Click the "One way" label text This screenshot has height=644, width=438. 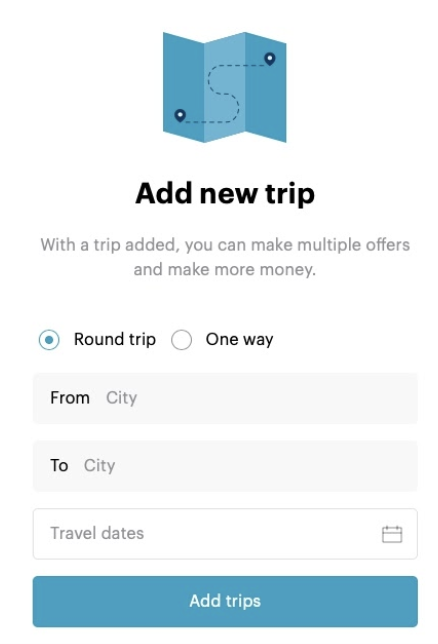coord(240,340)
